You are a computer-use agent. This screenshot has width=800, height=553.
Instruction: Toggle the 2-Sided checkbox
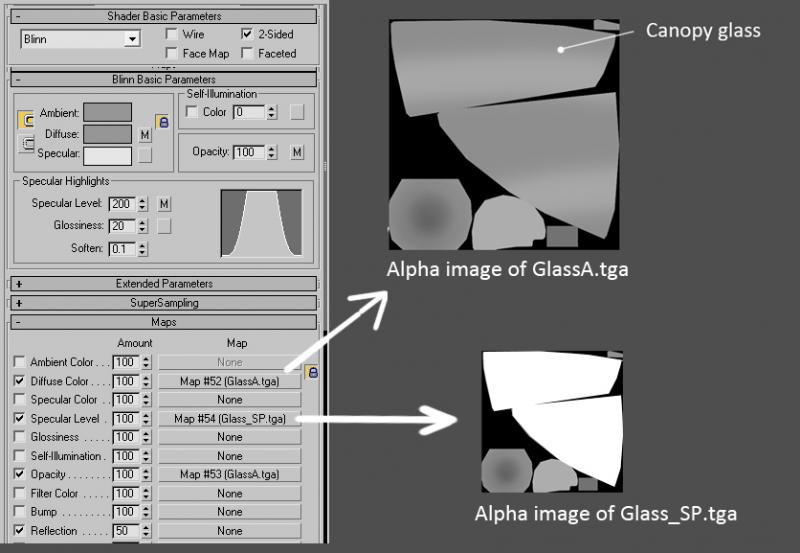(x=247, y=34)
